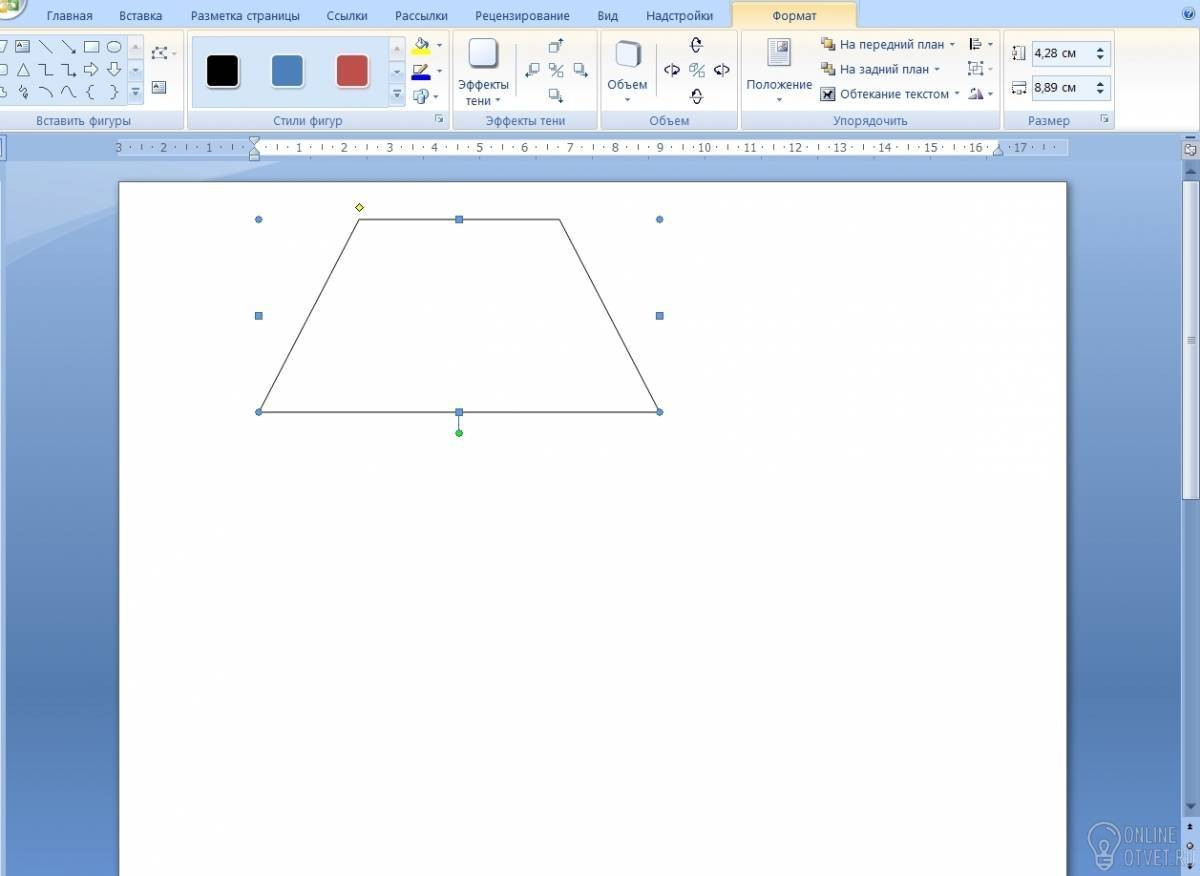This screenshot has width=1200, height=876.
Task: Select the Arrow line shape
Action: coord(68,47)
